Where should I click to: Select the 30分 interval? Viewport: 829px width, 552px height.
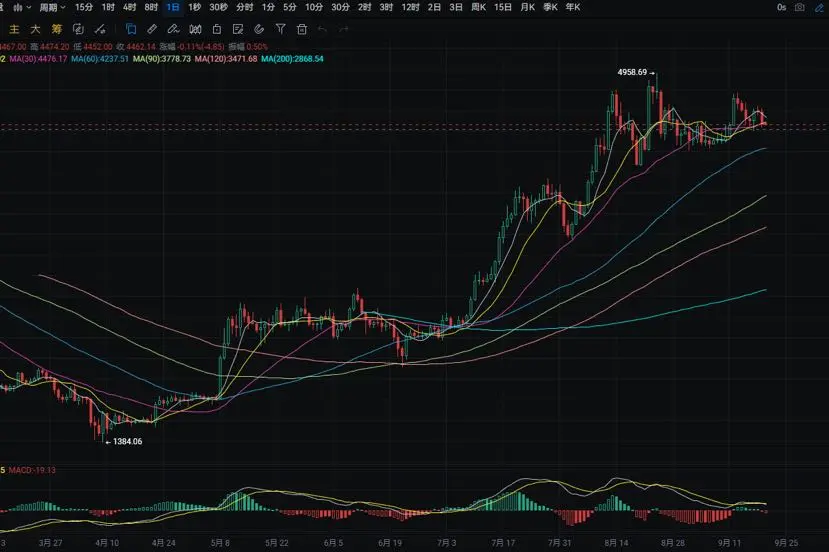(340, 7)
